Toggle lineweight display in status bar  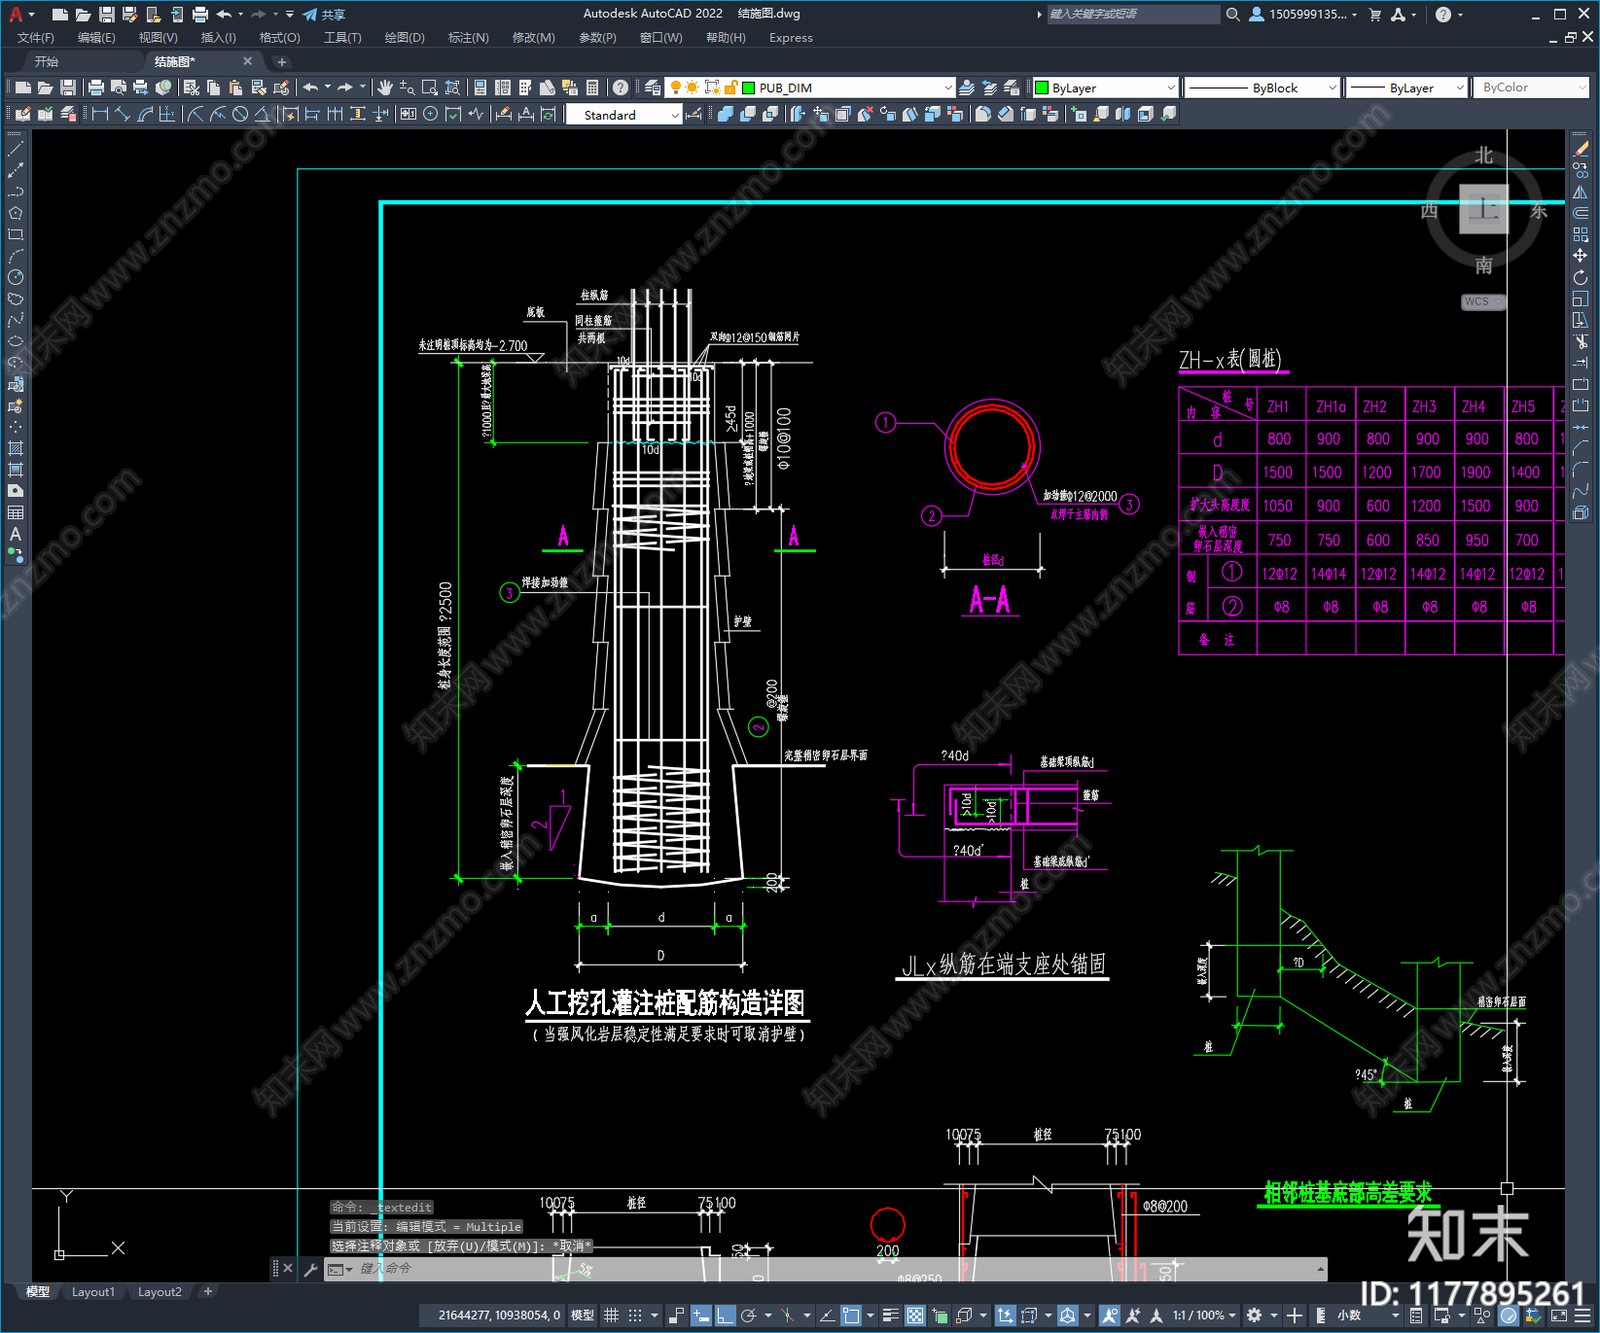point(890,1315)
